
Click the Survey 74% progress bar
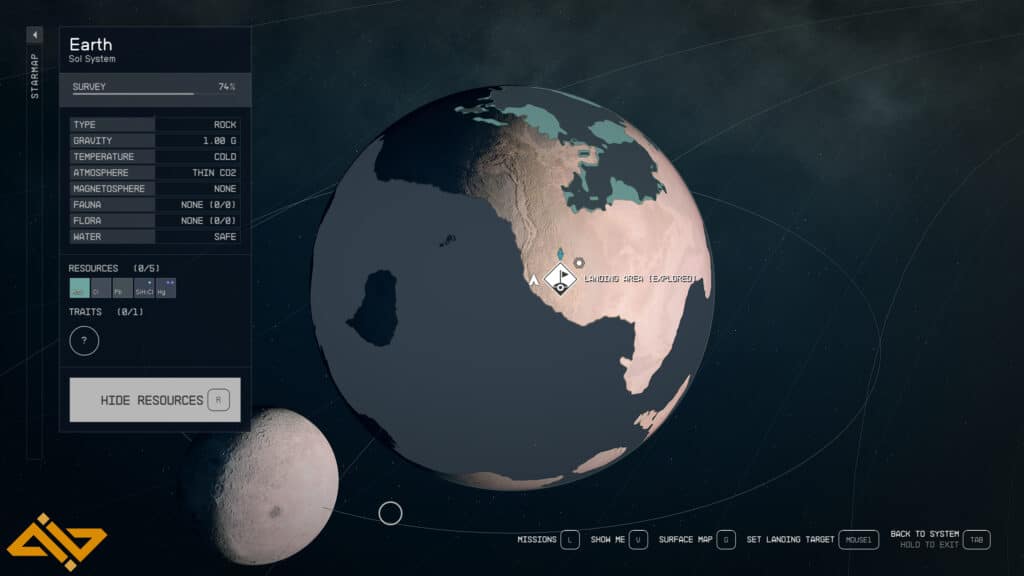(155, 88)
